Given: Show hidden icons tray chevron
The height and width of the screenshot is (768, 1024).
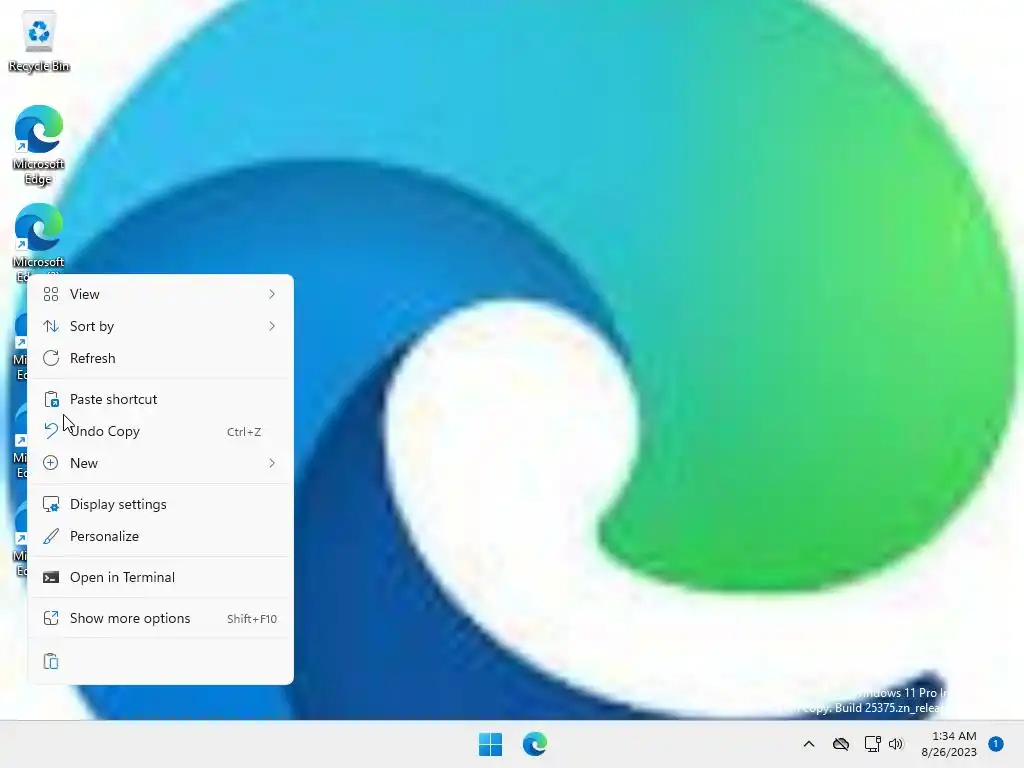Looking at the screenshot, I should pos(808,744).
